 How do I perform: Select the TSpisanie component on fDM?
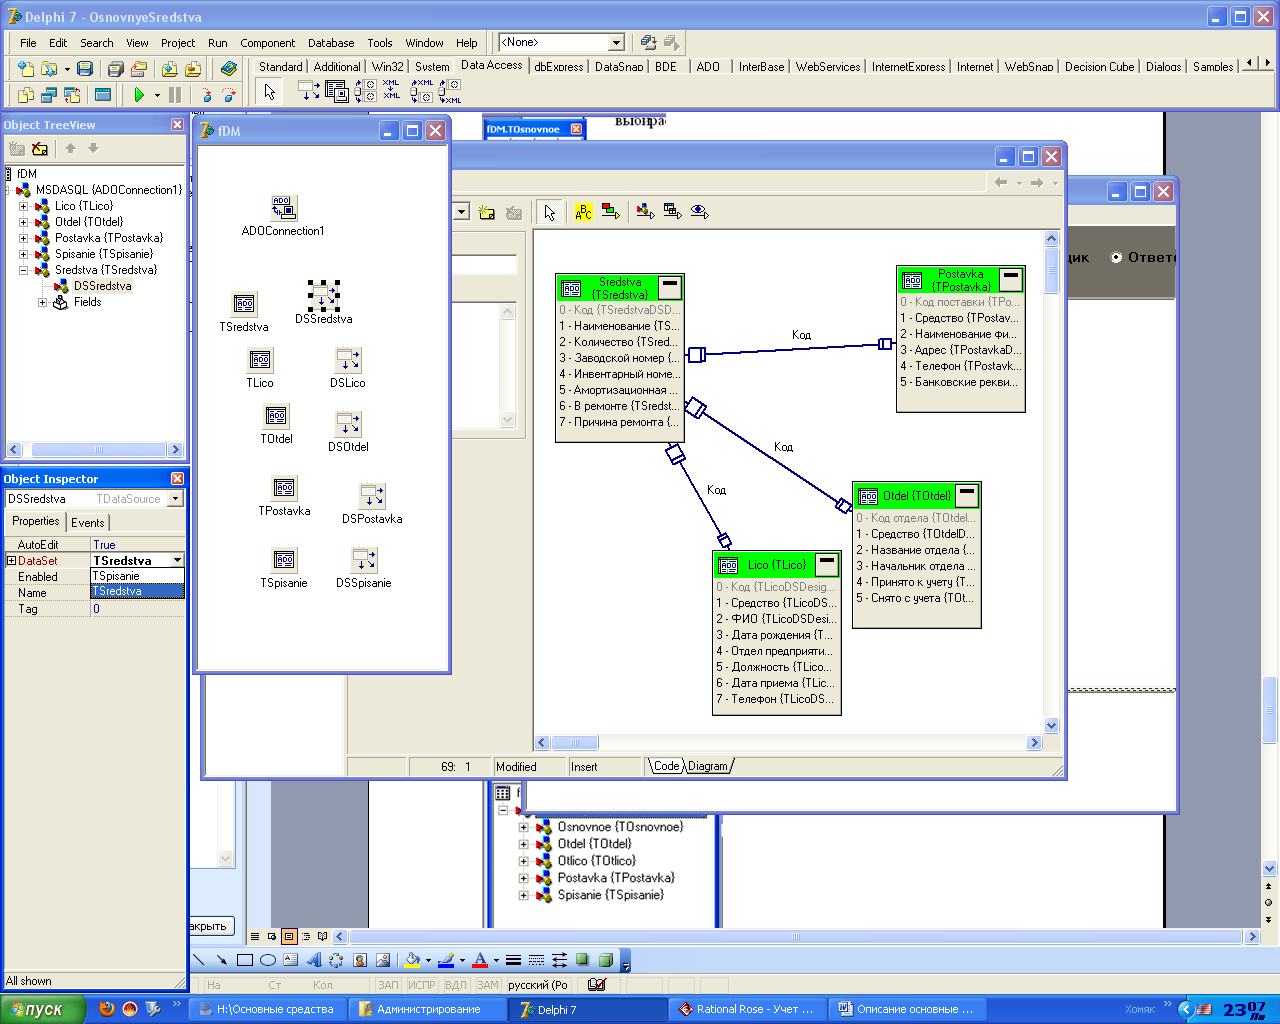(x=284, y=560)
